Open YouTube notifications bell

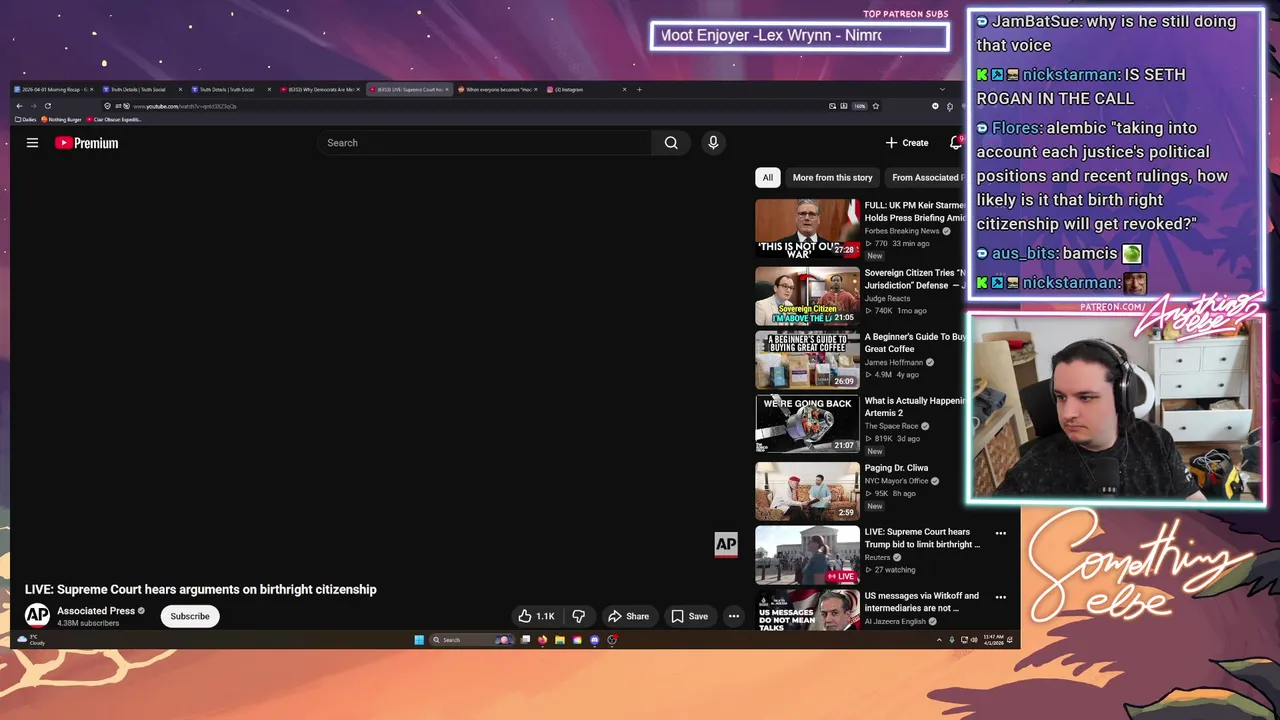pos(956,143)
